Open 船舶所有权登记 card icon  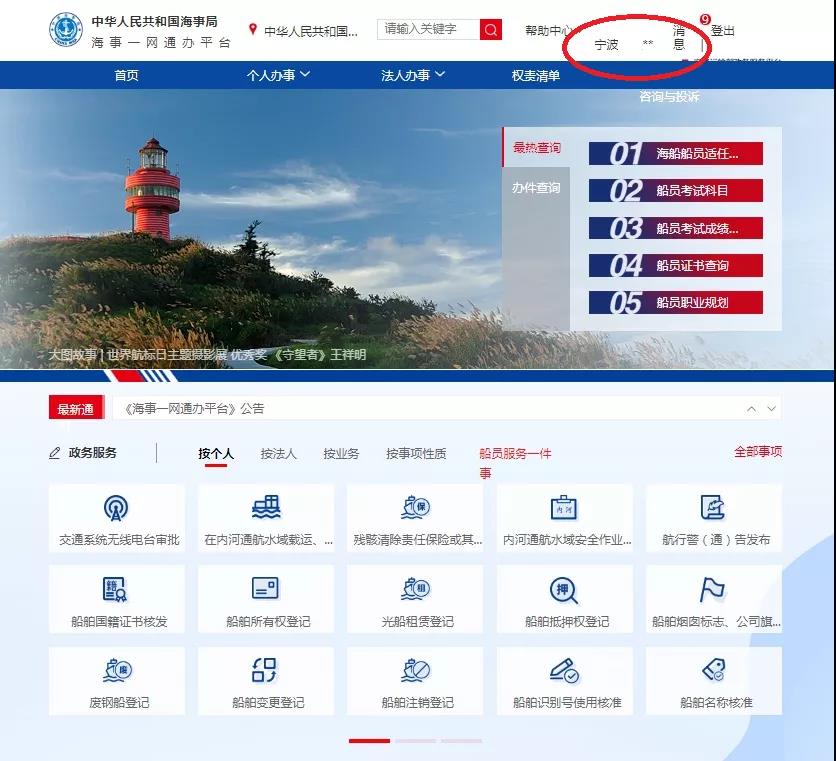coord(265,588)
